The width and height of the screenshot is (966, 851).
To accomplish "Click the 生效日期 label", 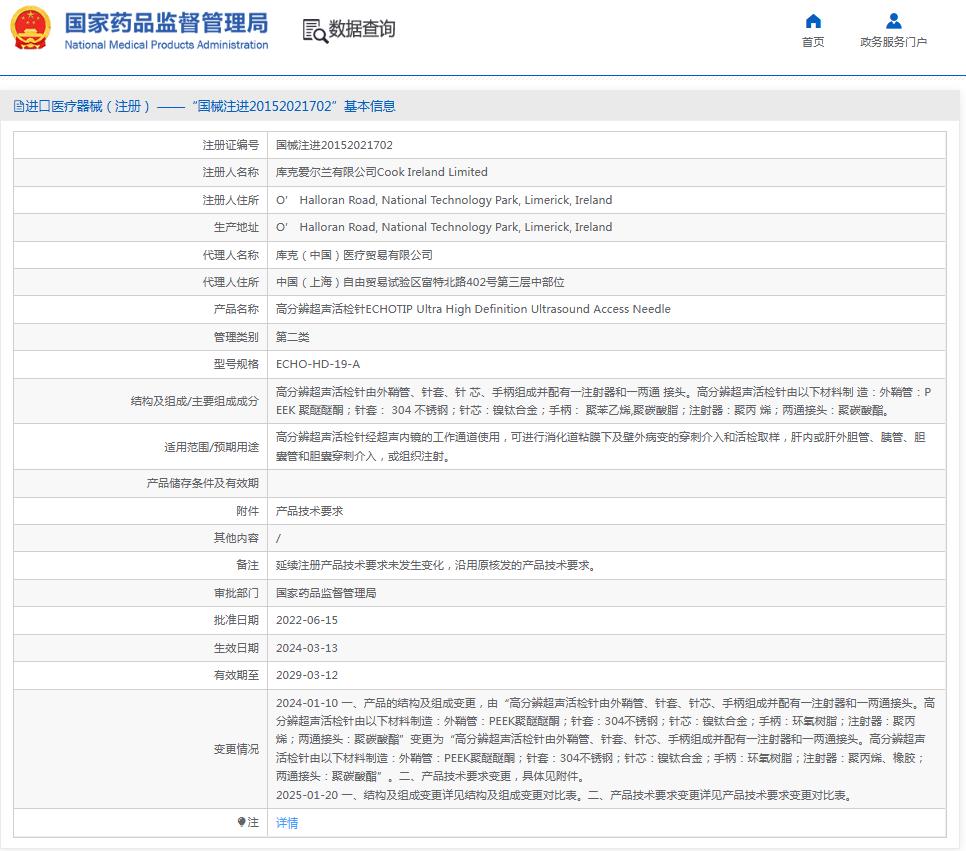I will 236,648.
